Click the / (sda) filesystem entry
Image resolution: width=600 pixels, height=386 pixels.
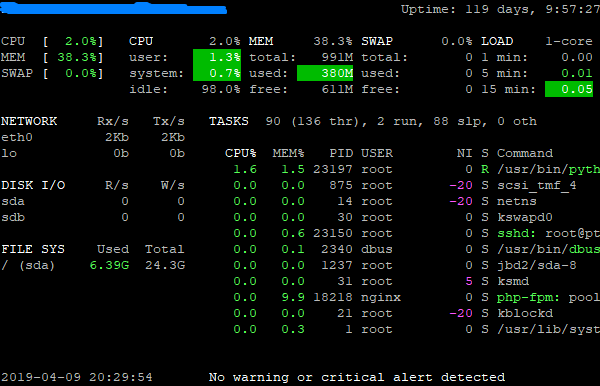point(28,265)
